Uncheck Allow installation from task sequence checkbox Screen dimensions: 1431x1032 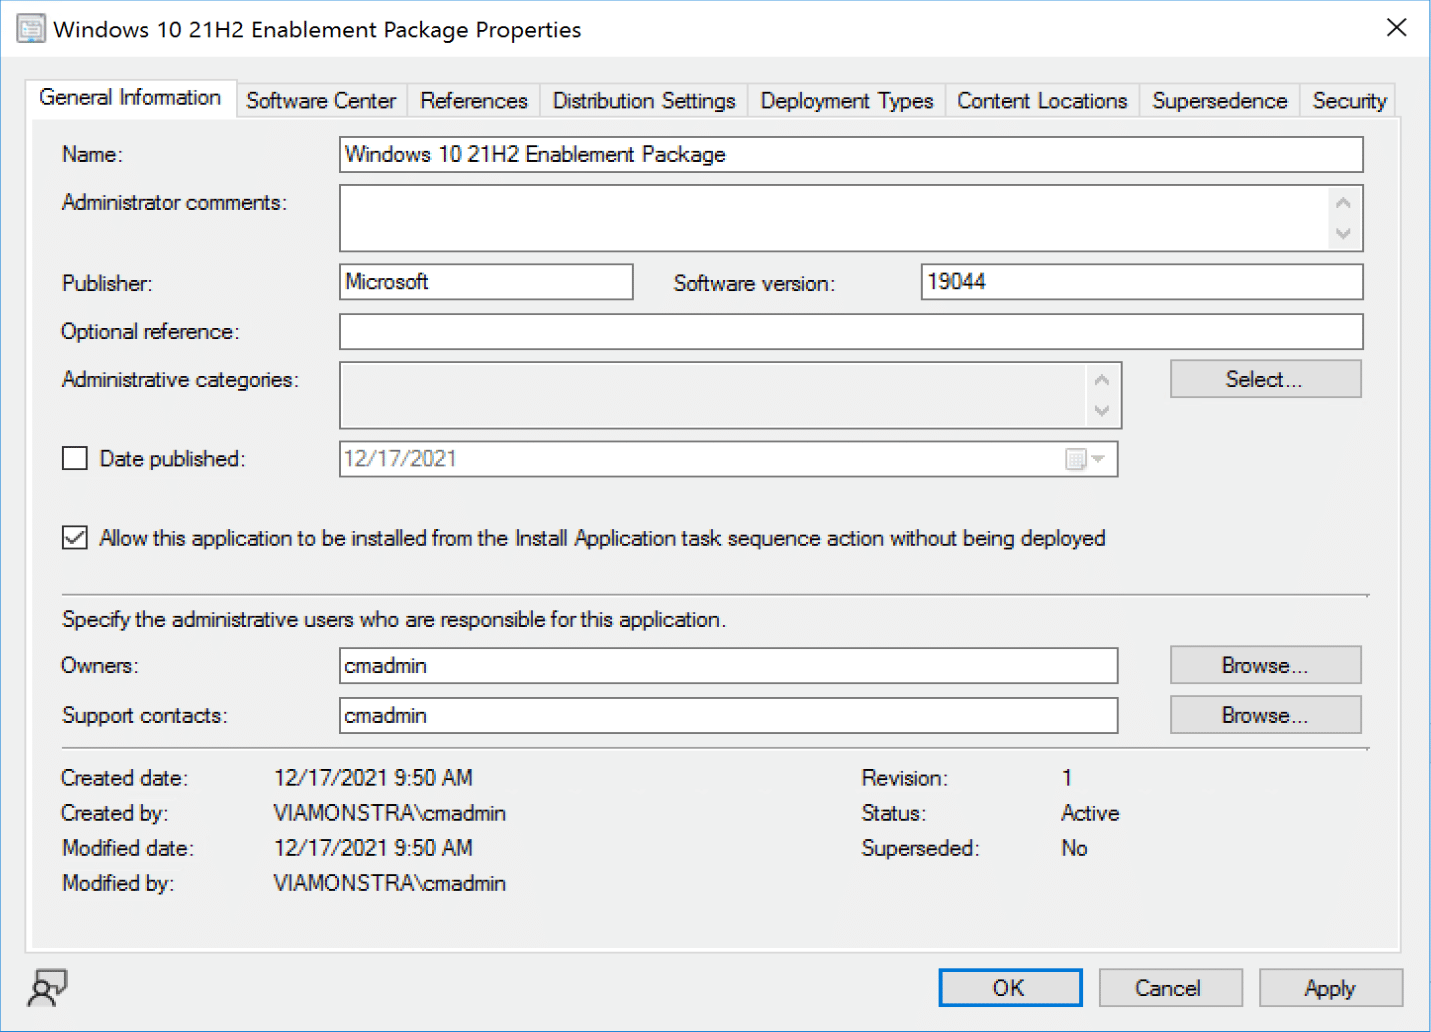(75, 538)
